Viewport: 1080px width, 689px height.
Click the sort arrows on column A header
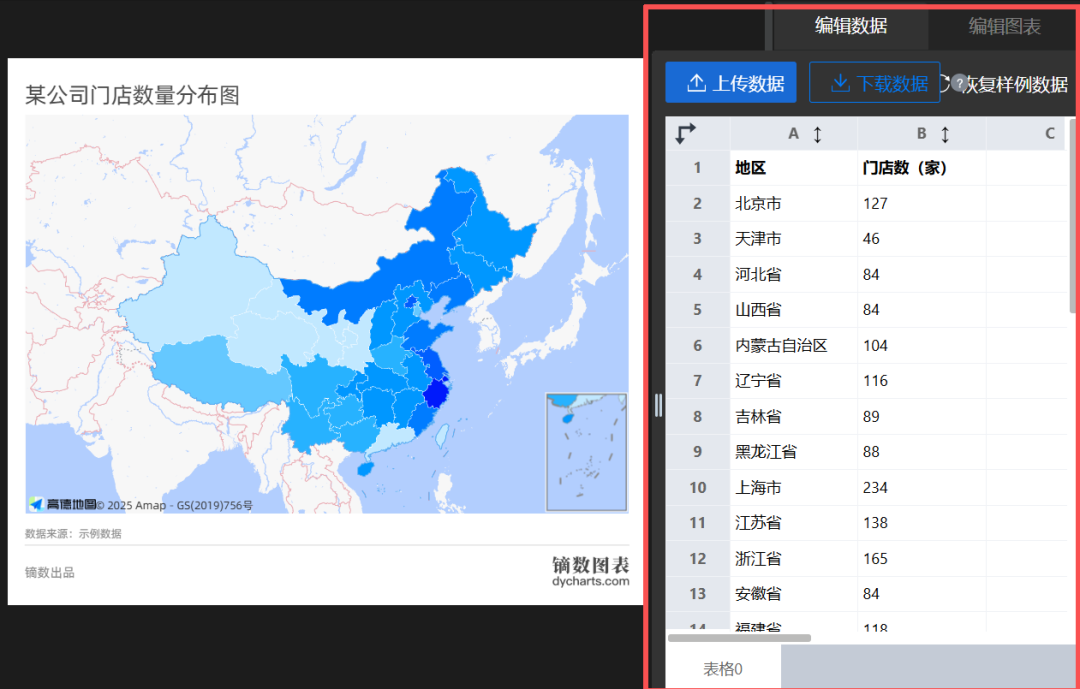point(817,133)
